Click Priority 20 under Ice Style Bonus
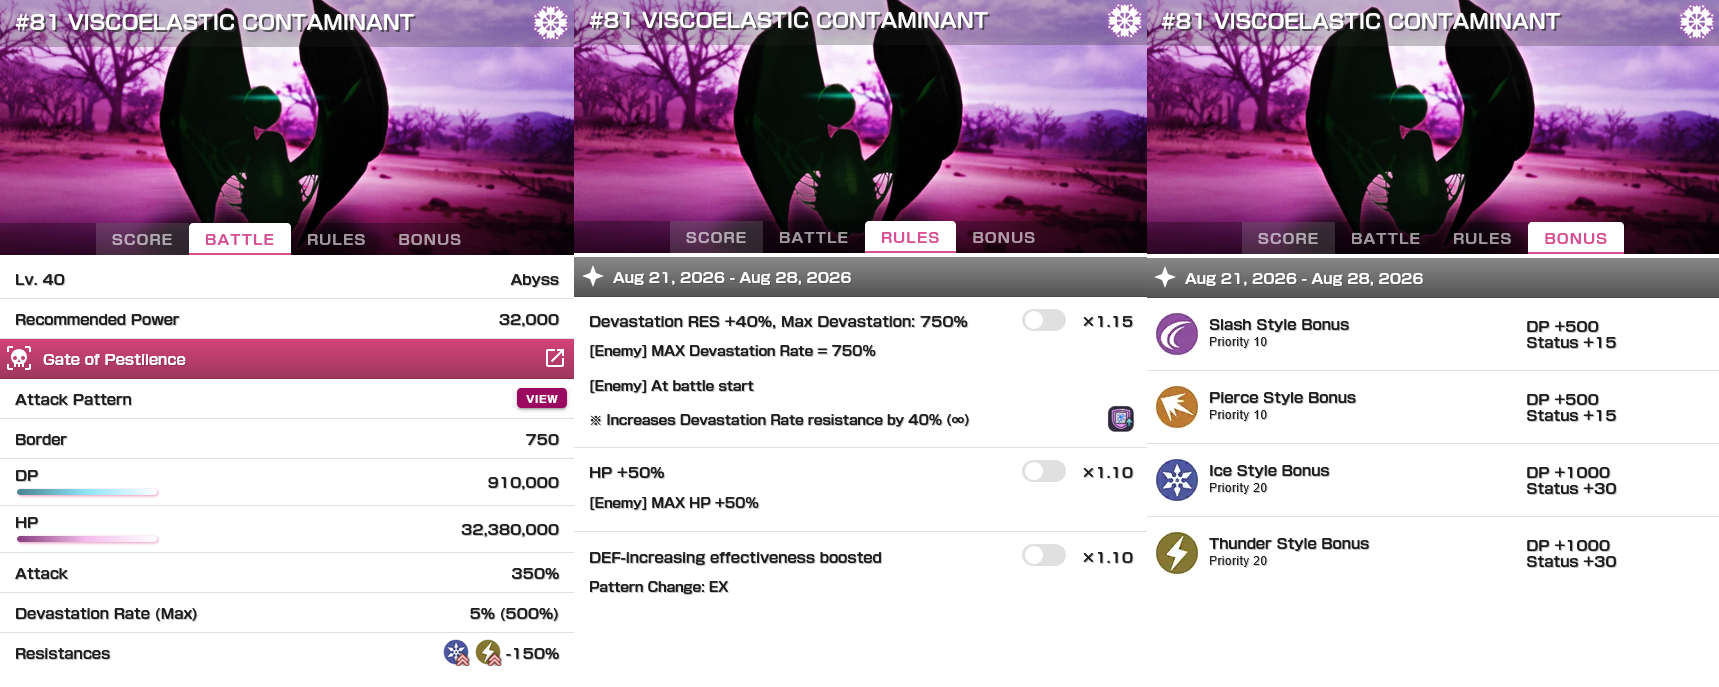Image resolution: width=1719 pixels, height=687 pixels. 1238,488
